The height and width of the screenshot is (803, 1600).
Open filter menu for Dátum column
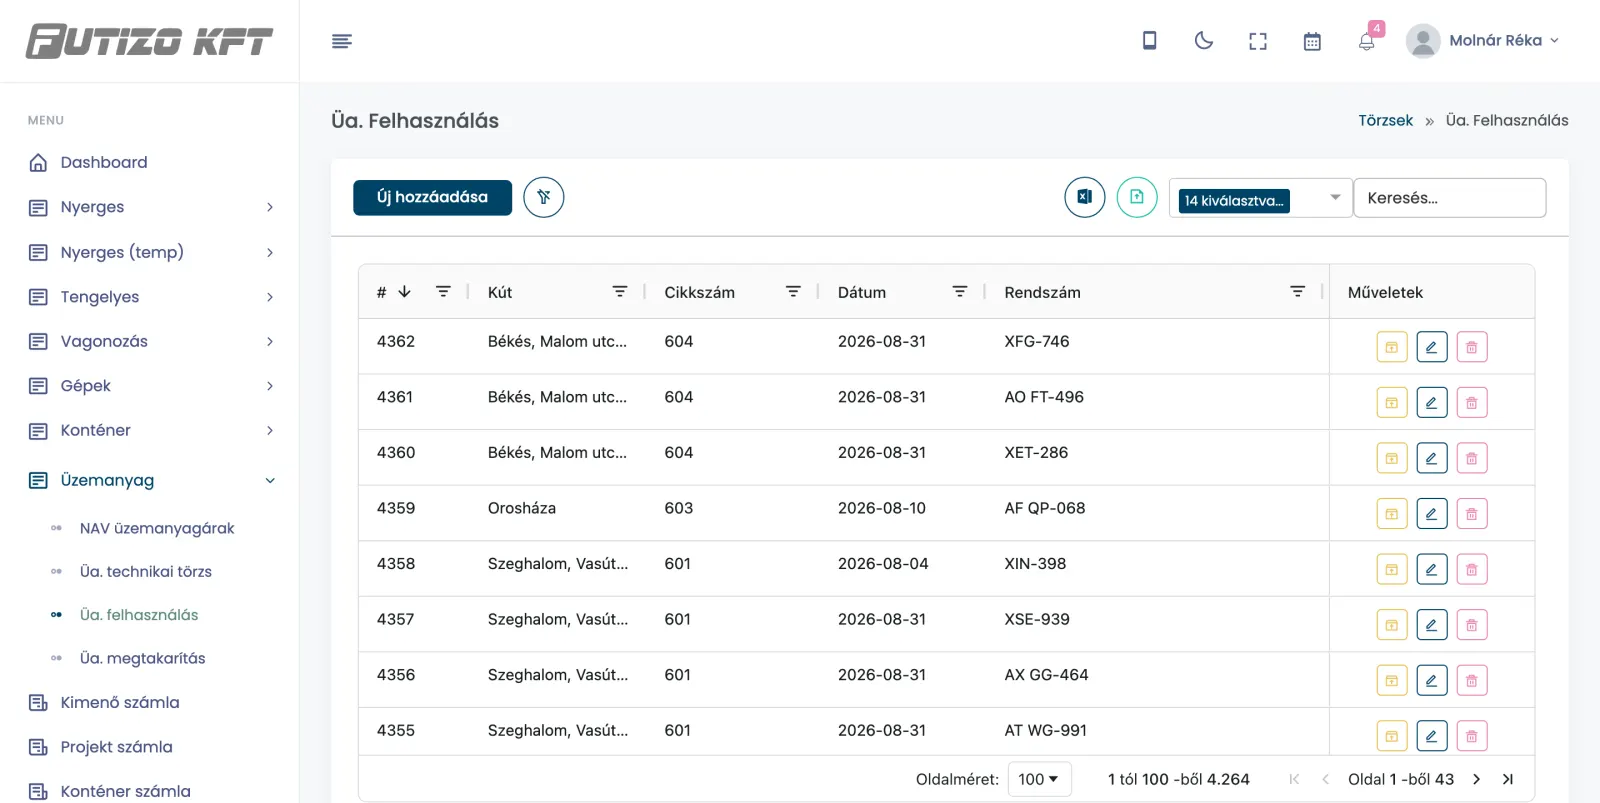960,291
